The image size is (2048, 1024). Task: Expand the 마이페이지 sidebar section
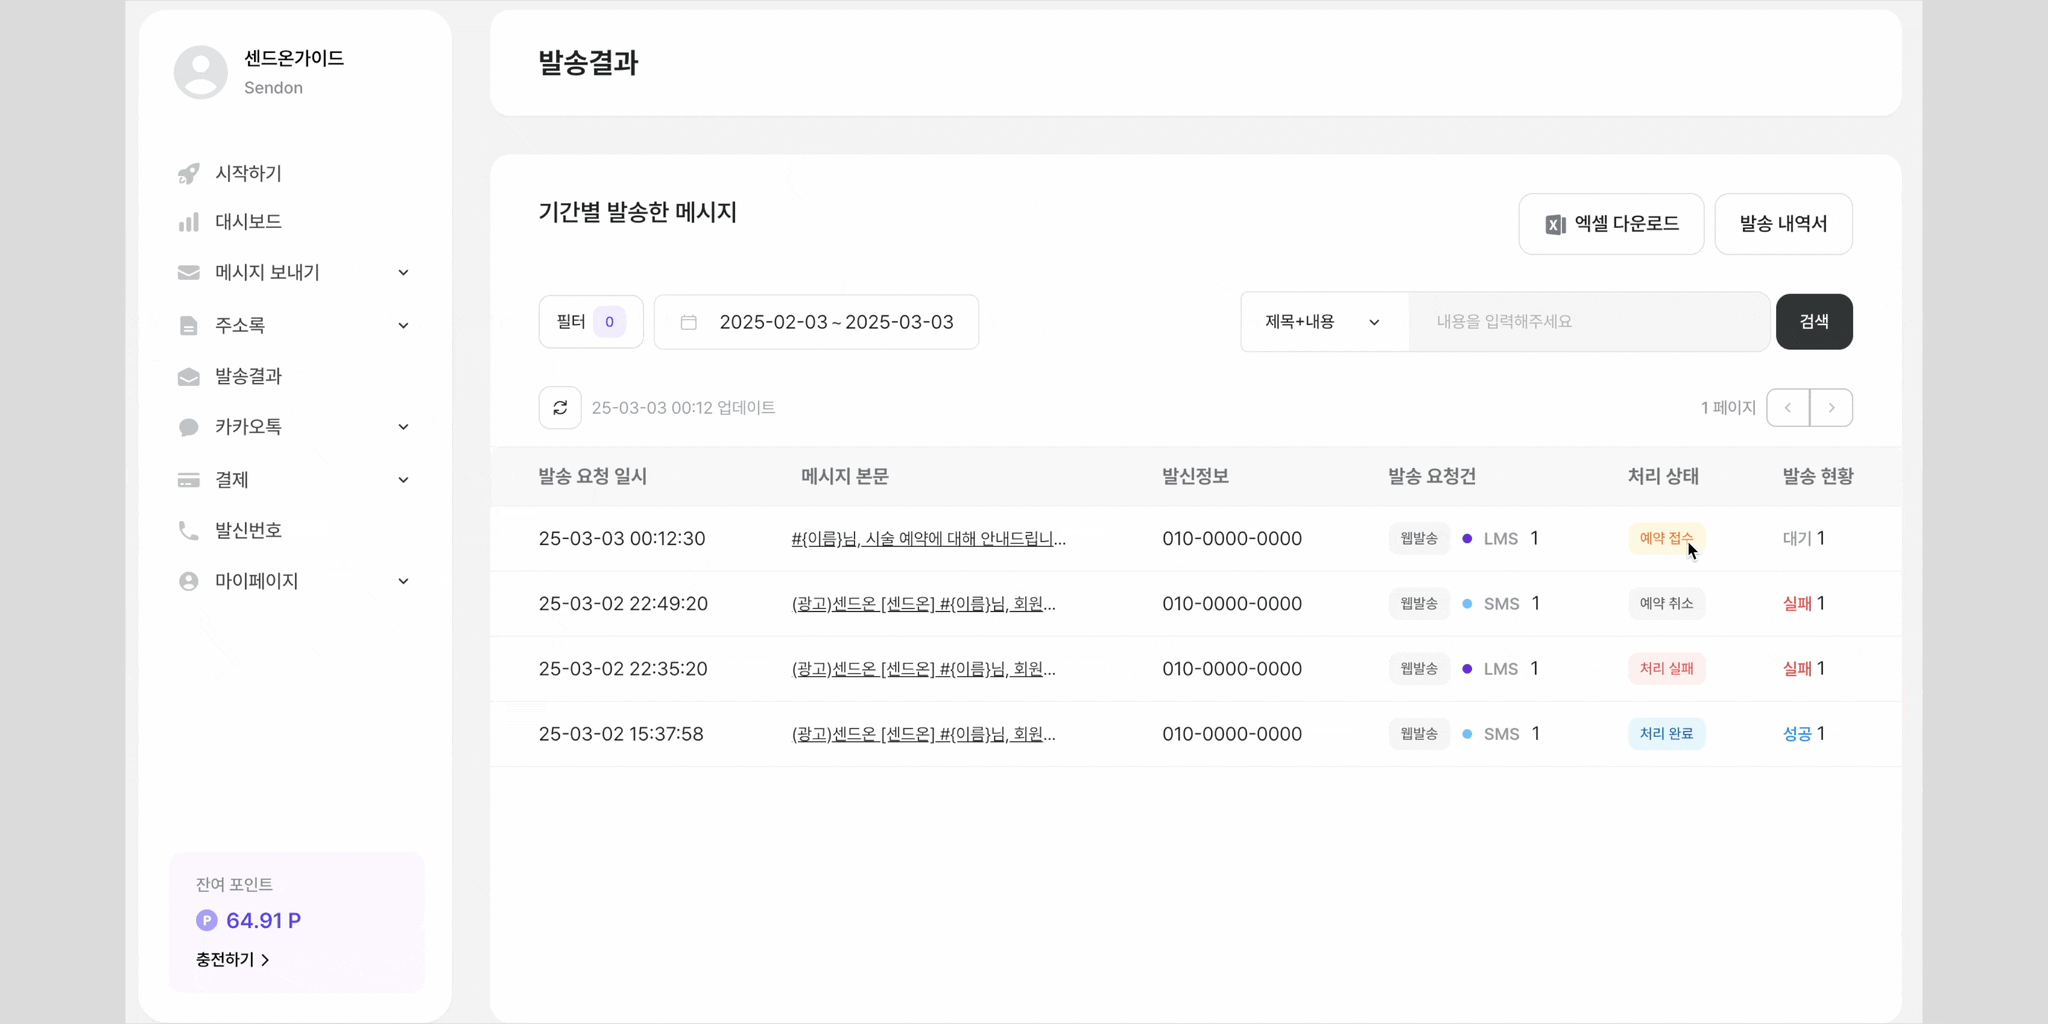(403, 581)
